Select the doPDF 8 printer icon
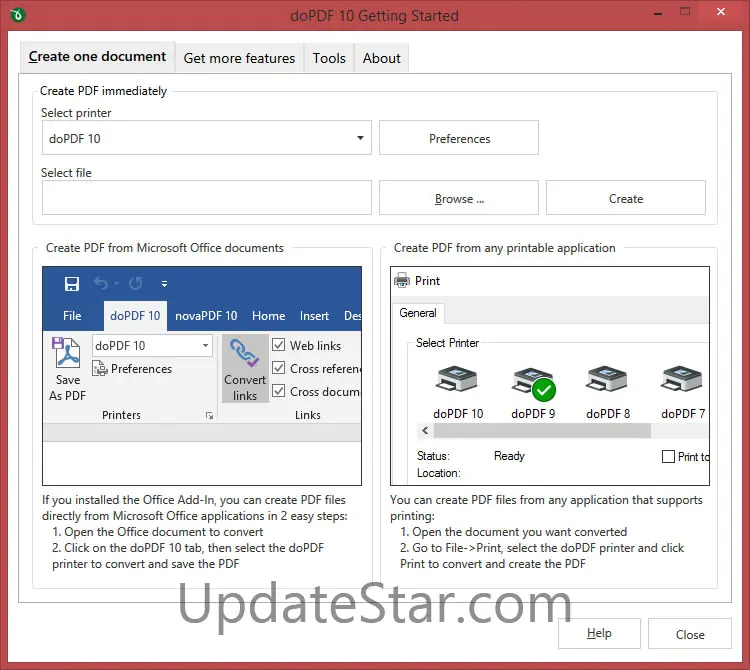Image resolution: width=750 pixels, height=670 pixels. (607, 379)
